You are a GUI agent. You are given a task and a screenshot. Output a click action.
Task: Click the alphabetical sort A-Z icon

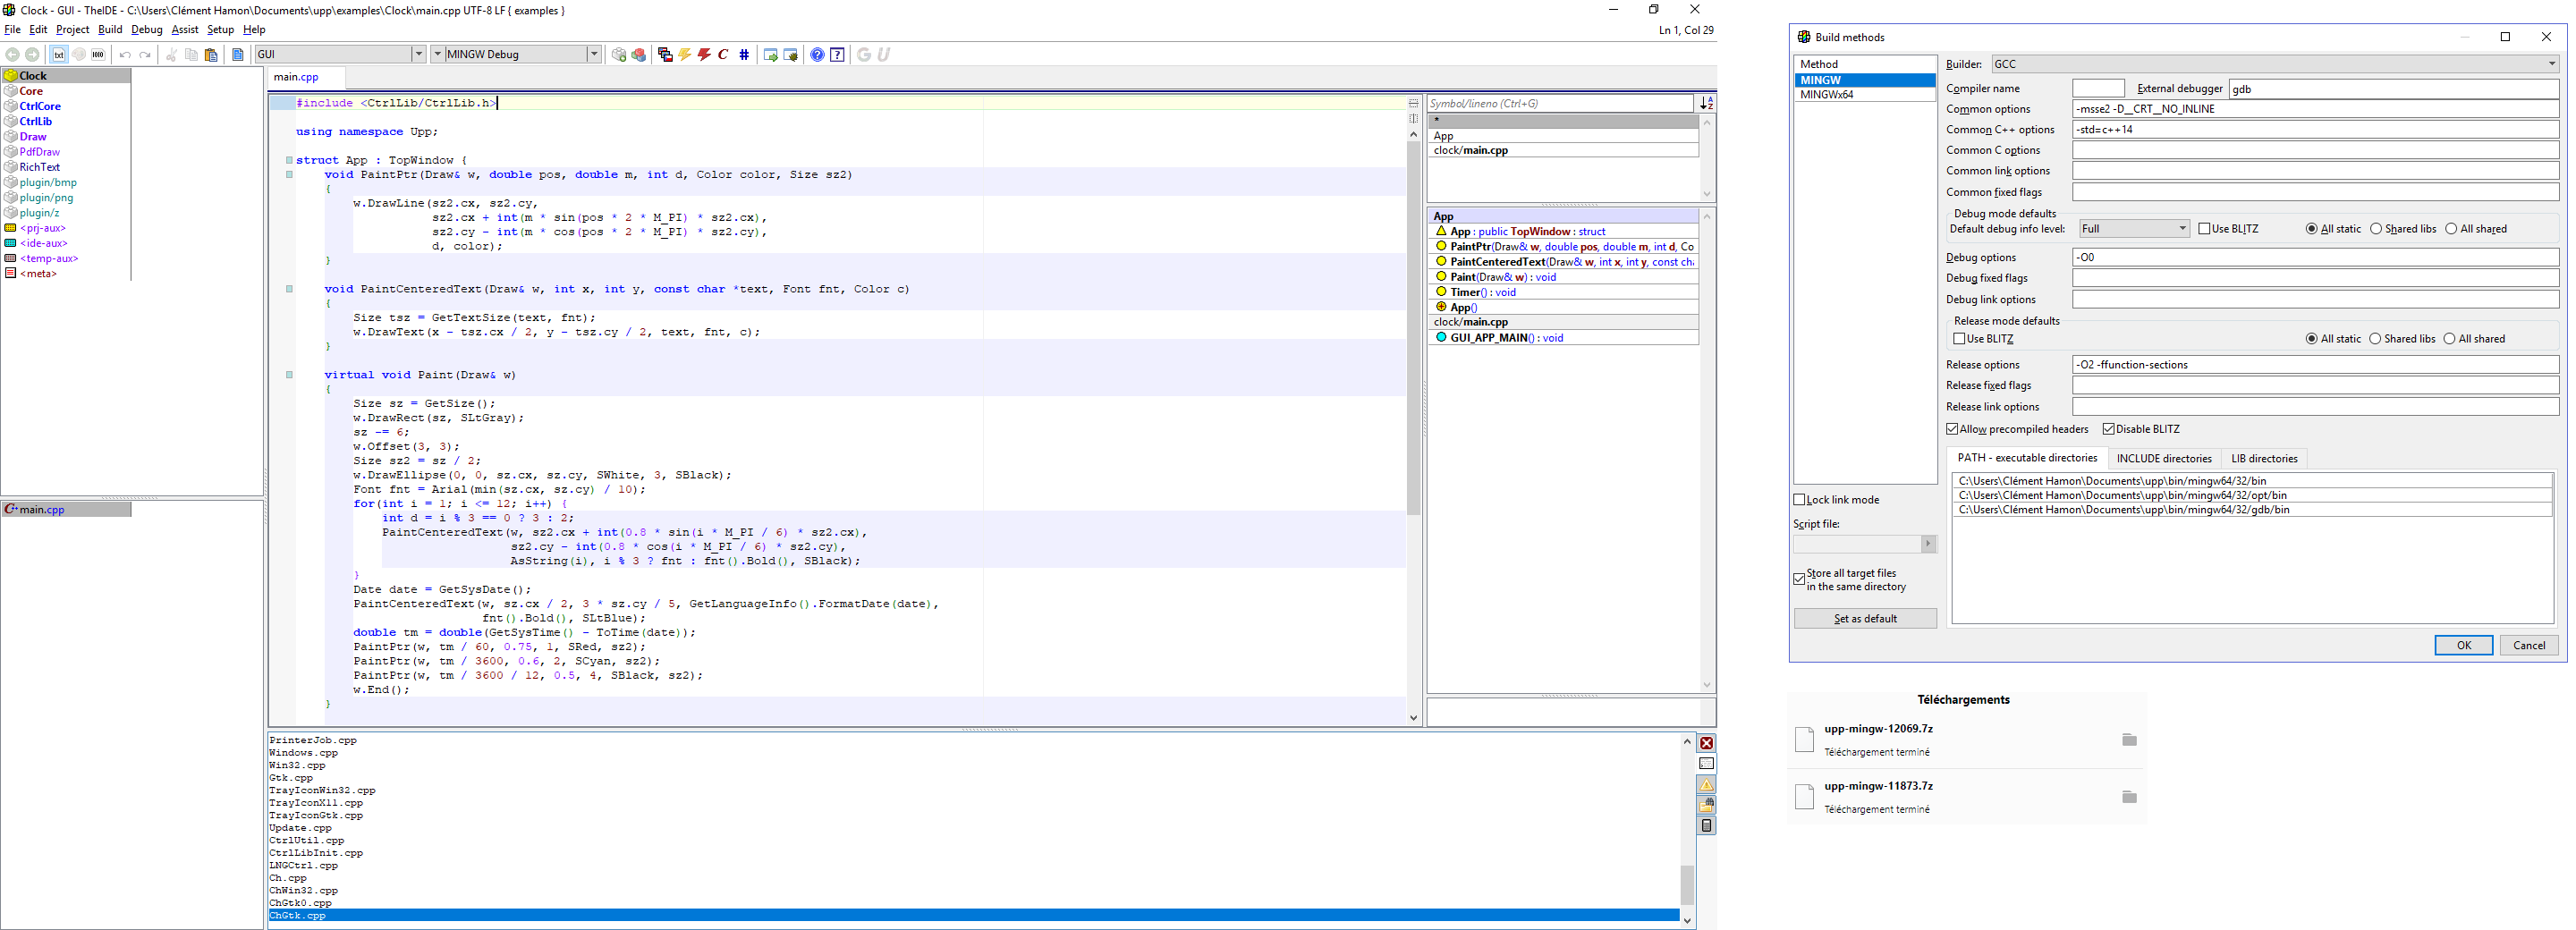click(1706, 103)
